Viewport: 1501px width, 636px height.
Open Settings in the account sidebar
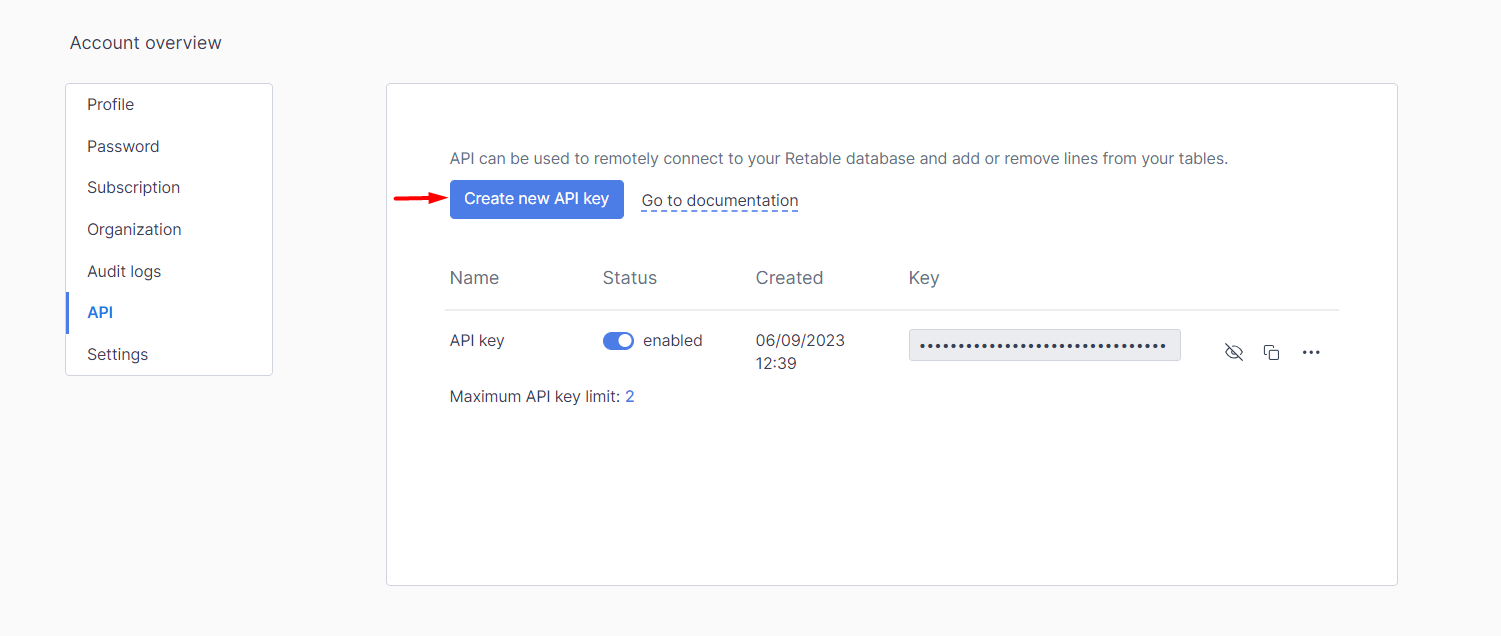coord(117,355)
